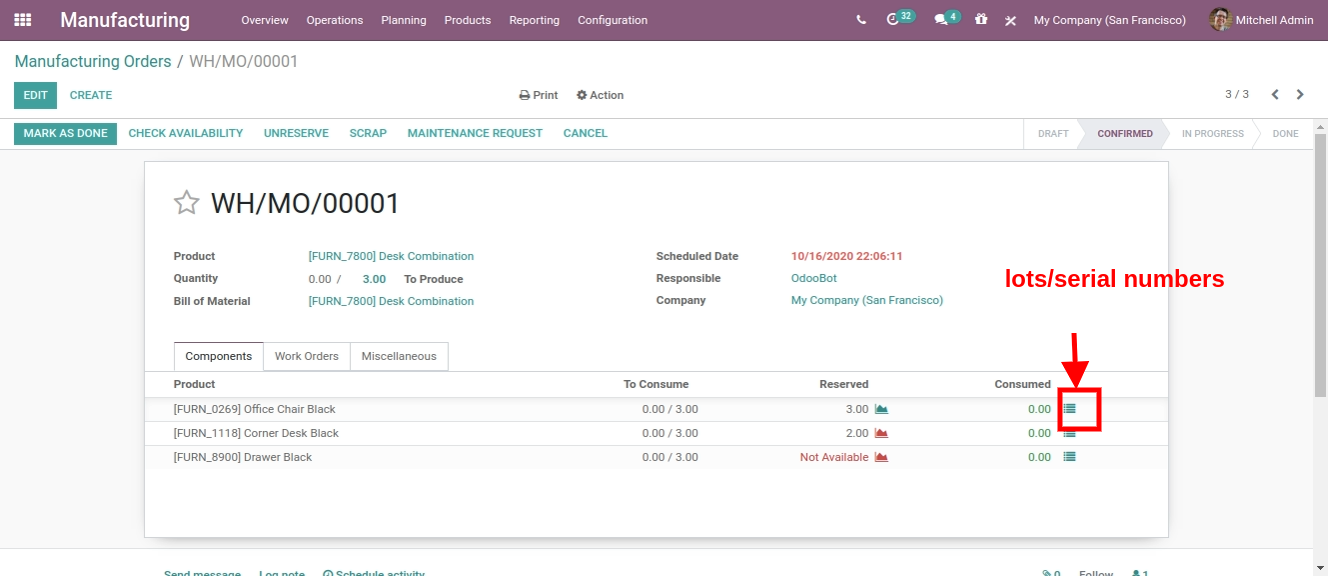This screenshot has width=1328, height=576.
Task: Open the Print dropdown
Action: click(538, 95)
